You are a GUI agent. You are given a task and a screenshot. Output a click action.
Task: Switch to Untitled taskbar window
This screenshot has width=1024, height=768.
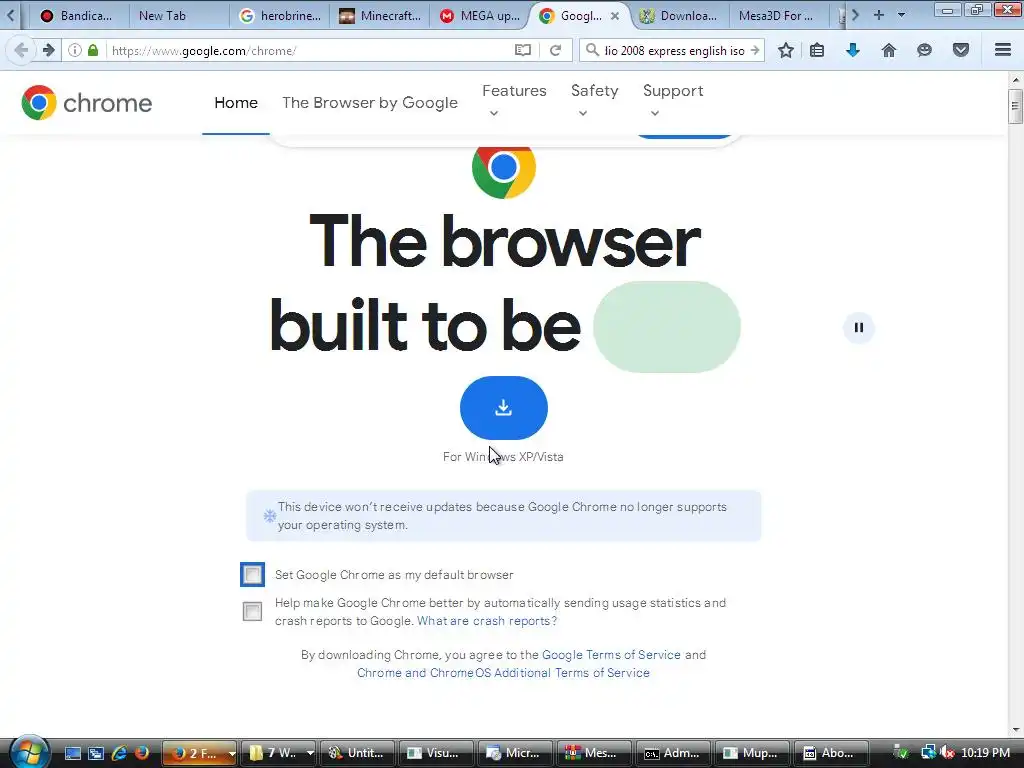click(x=357, y=753)
